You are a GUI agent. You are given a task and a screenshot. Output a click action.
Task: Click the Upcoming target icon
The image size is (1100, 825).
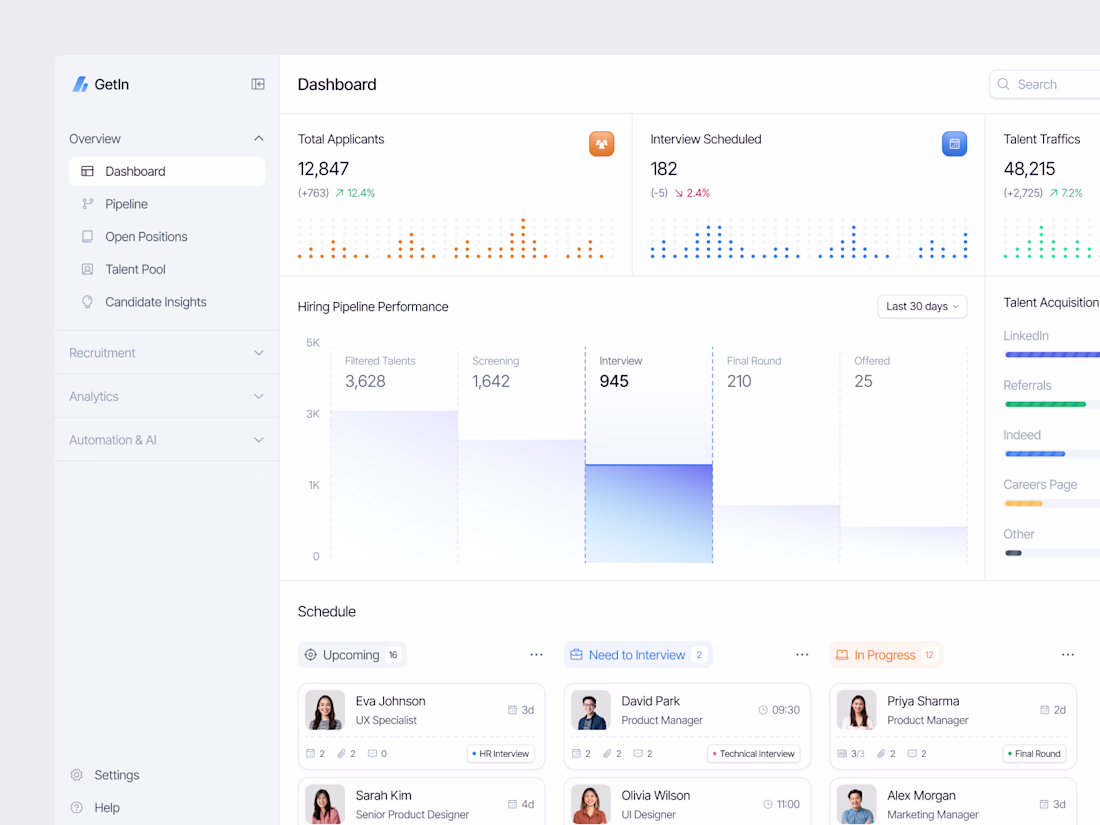point(310,655)
